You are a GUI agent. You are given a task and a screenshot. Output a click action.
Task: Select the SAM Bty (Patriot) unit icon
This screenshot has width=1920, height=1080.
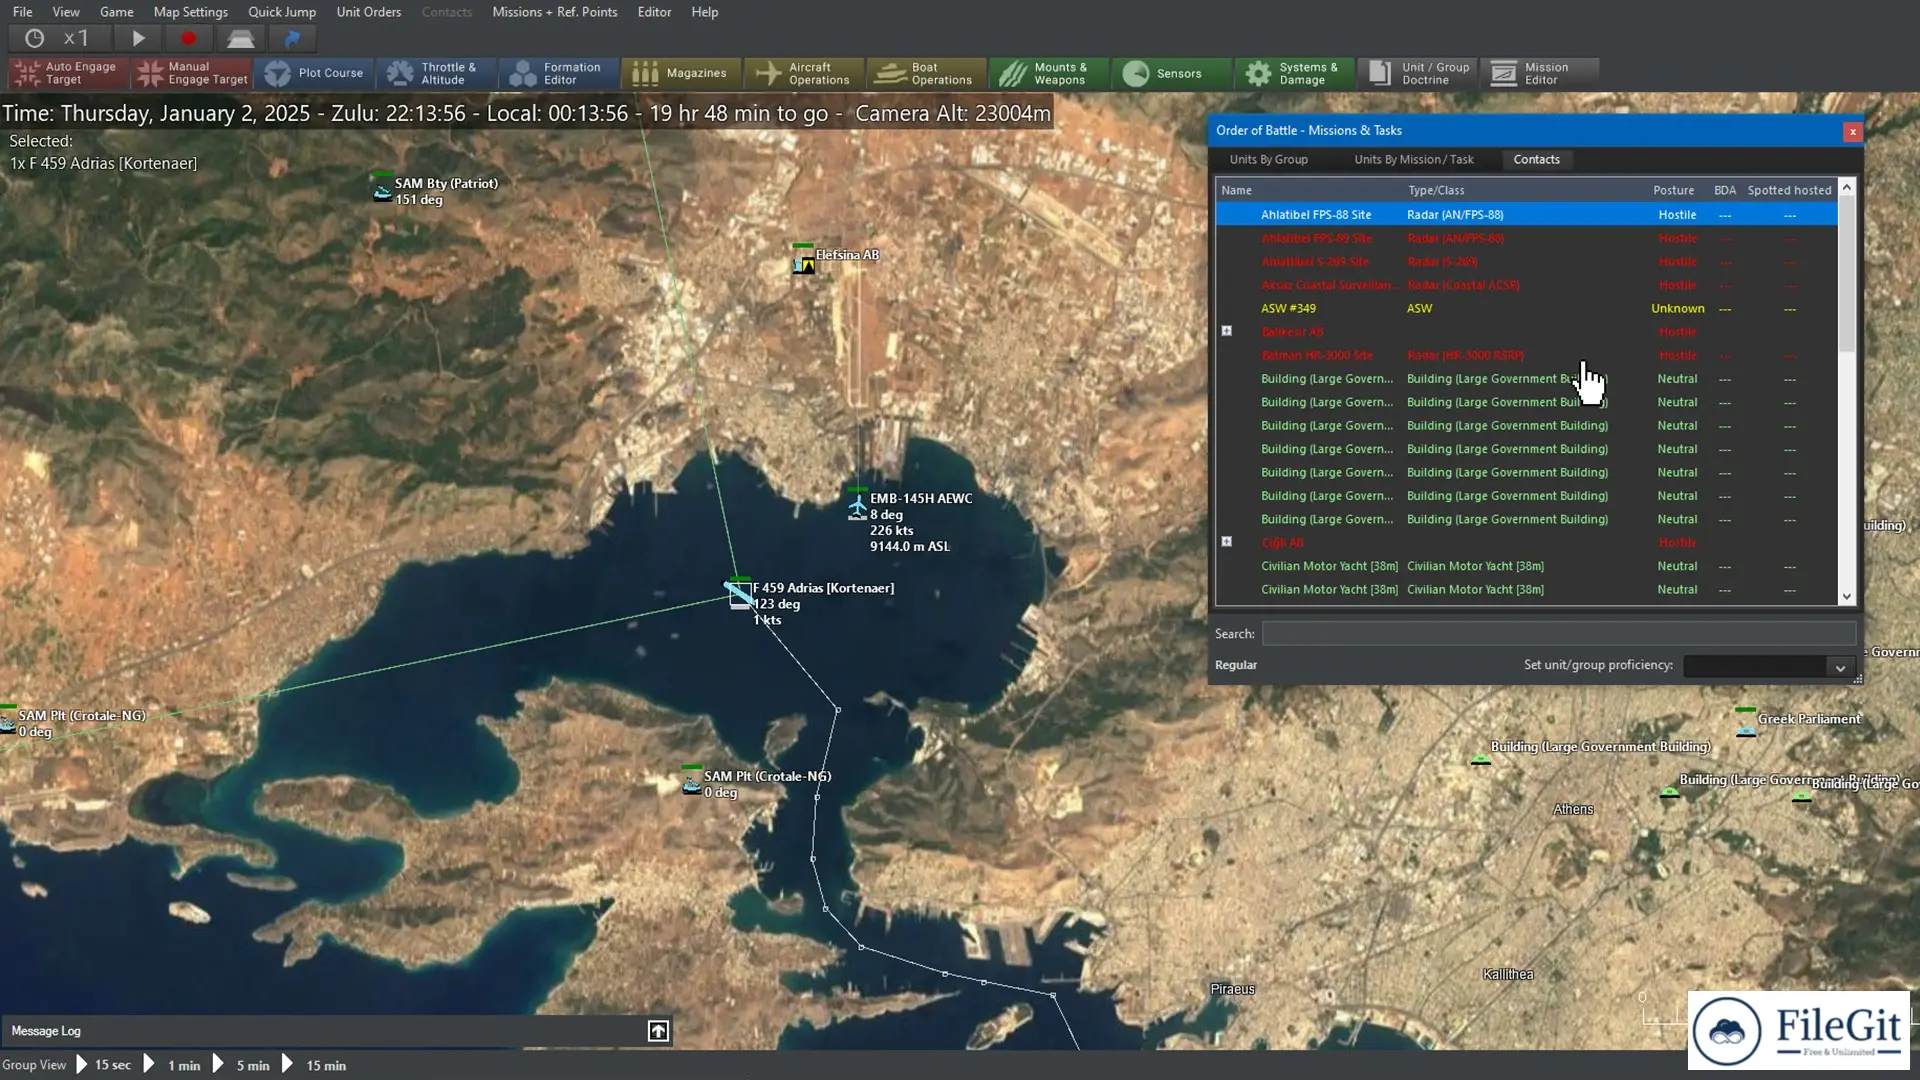pos(381,188)
